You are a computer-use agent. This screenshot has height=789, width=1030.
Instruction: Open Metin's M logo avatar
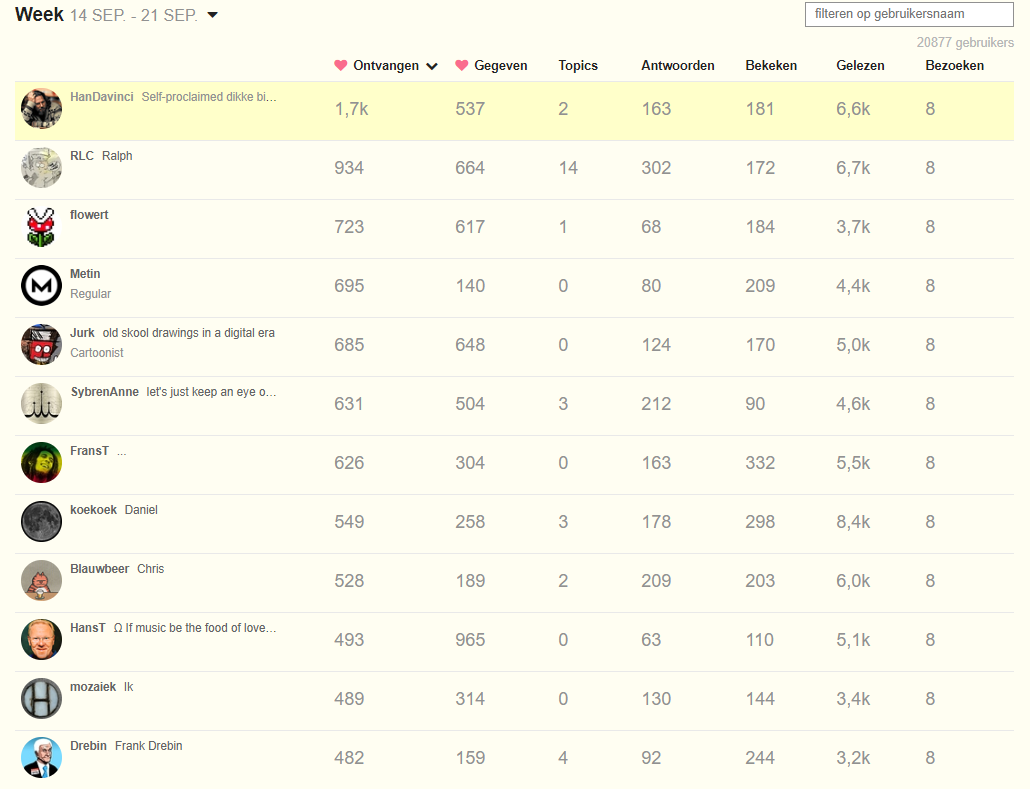(x=41, y=286)
